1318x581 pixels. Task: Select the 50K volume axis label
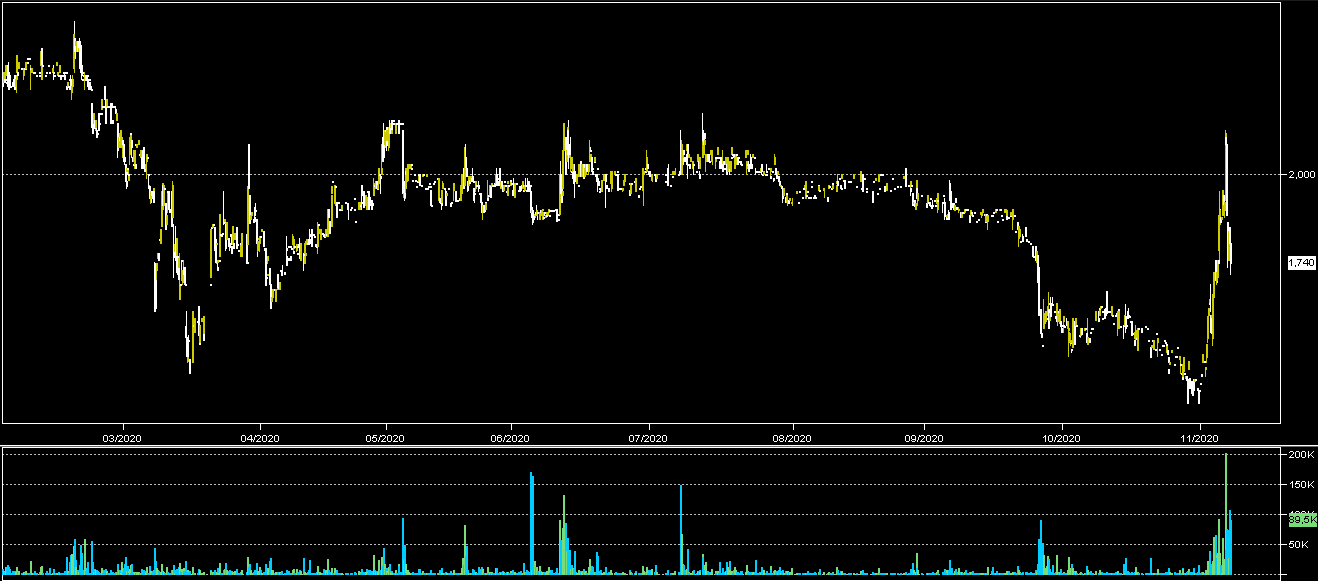[1300, 545]
